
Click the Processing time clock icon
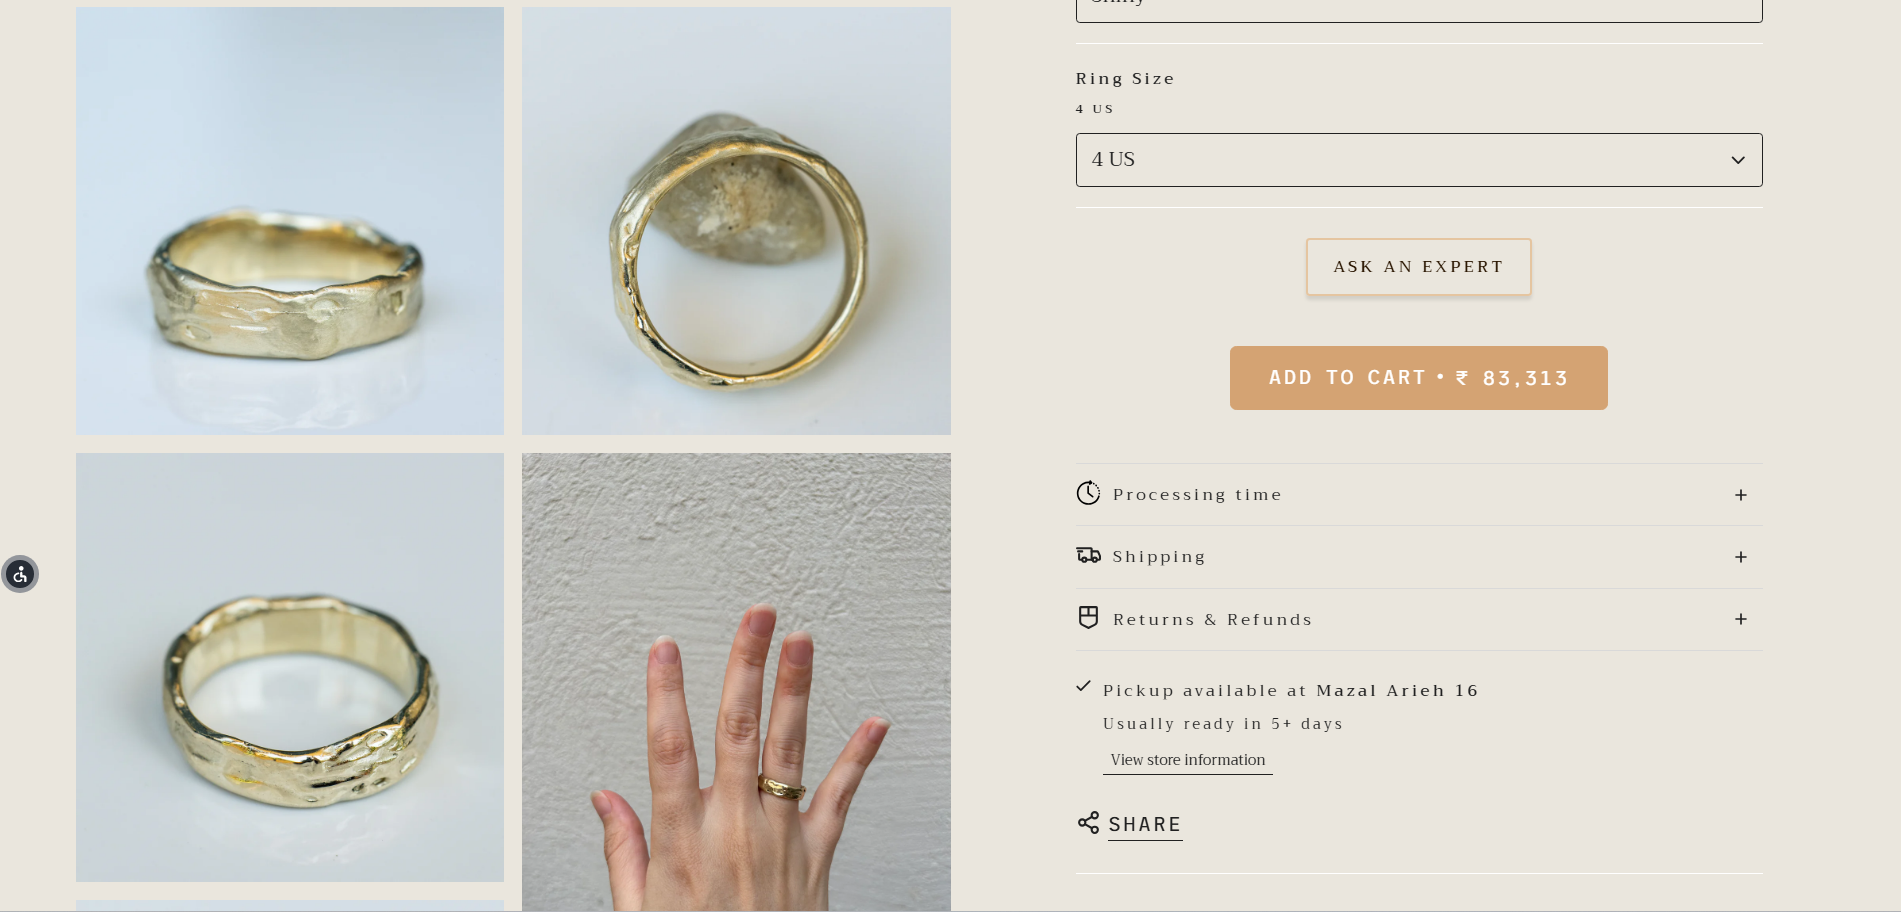[x=1088, y=493]
